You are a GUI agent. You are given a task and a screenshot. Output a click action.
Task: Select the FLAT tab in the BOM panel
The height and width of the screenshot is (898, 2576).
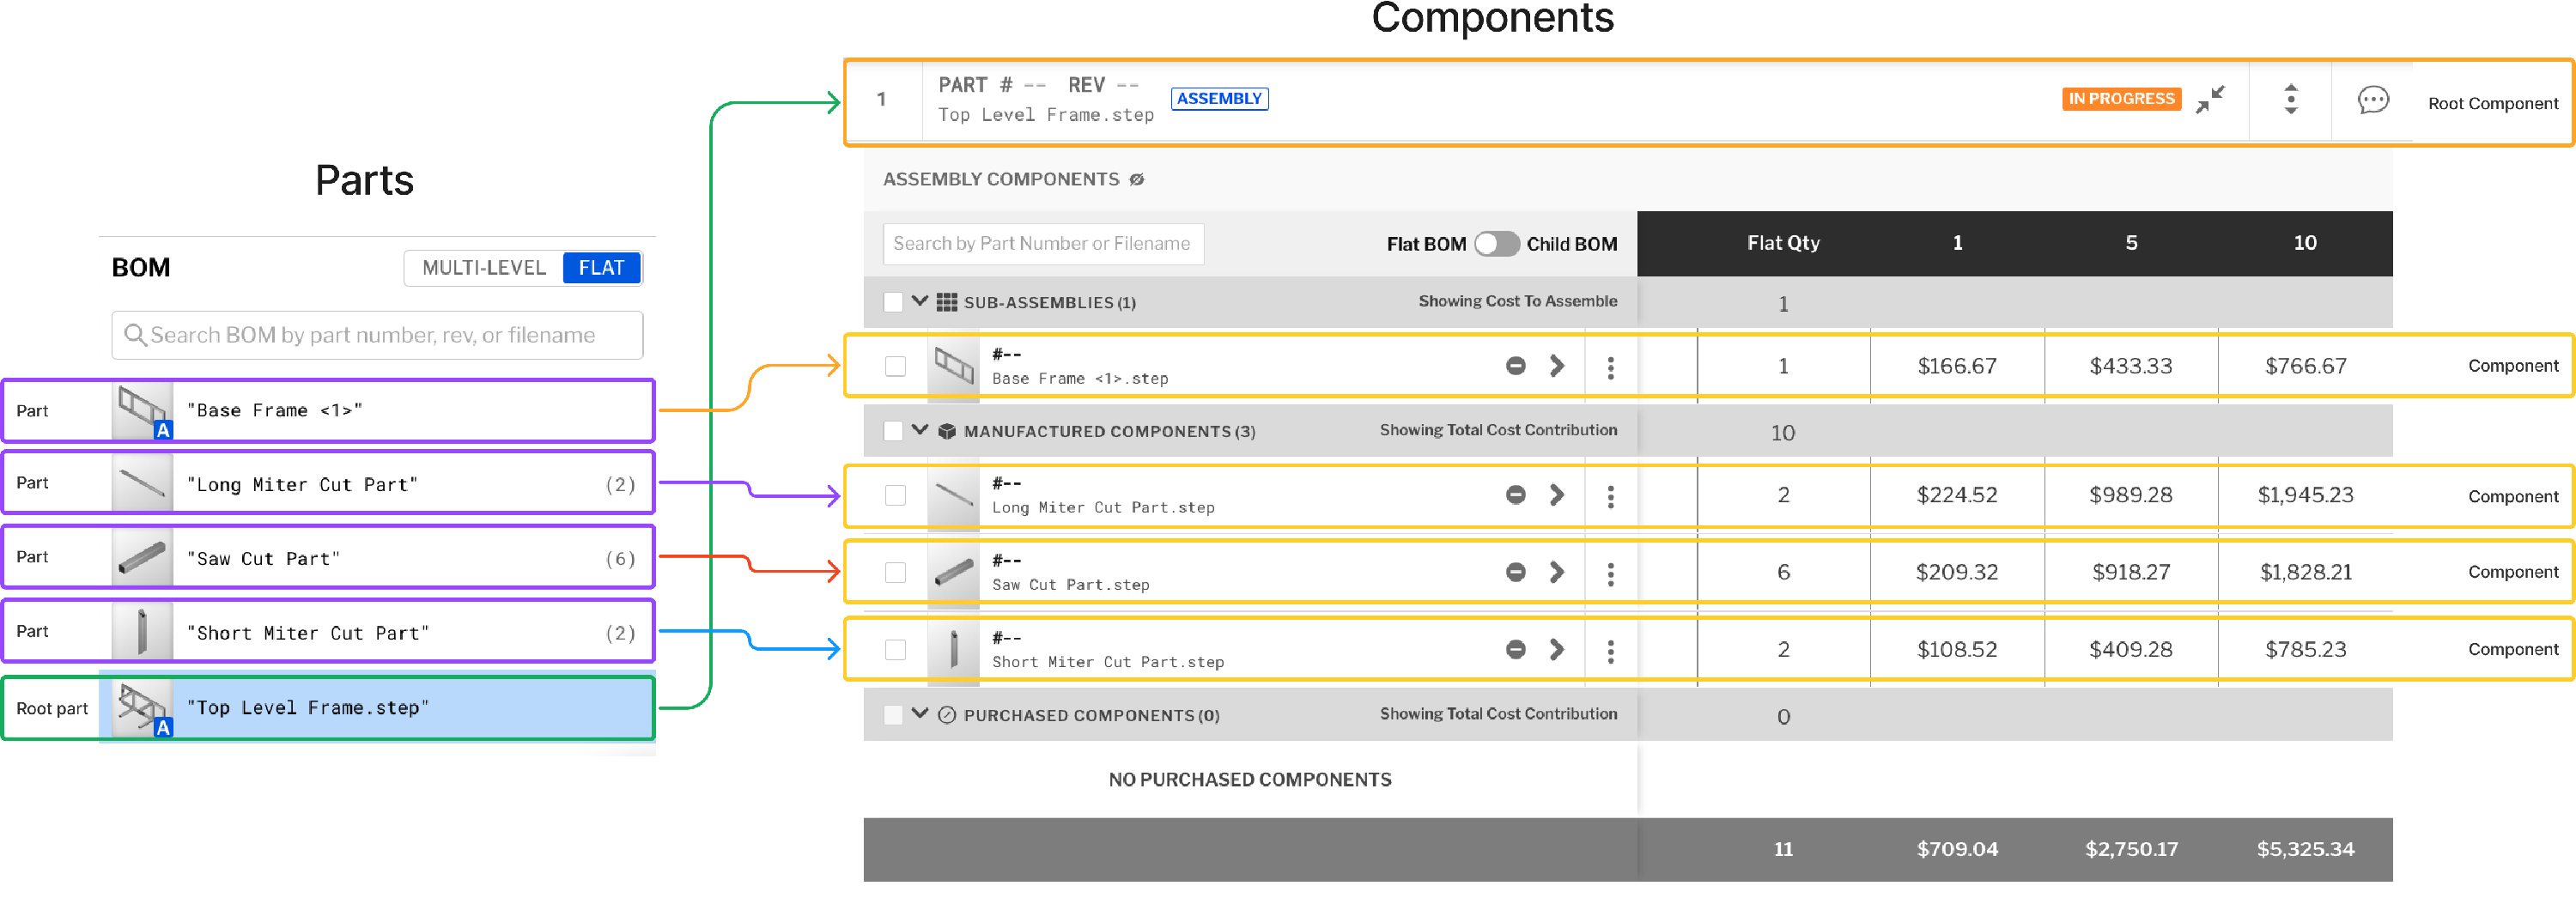click(600, 268)
